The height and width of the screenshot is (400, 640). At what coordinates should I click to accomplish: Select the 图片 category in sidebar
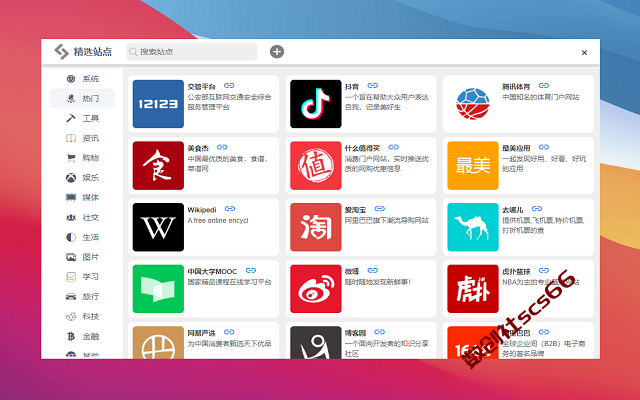click(x=82, y=257)
